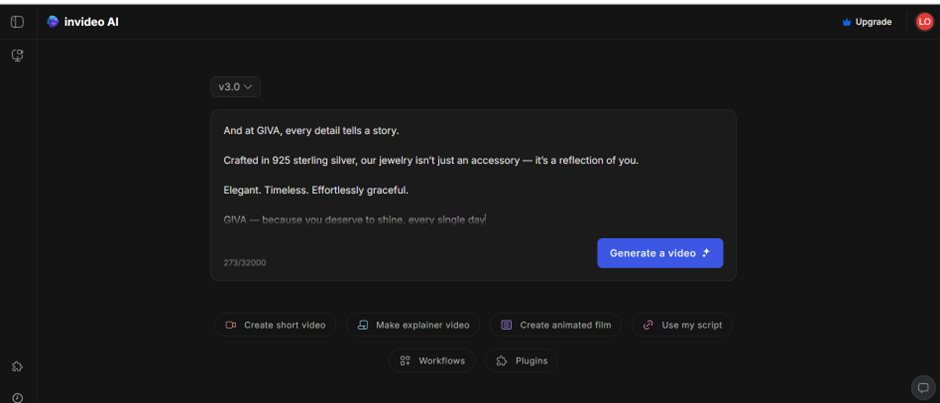Toggle the sidebar panel icon
The height and width of the screenshot is (403, 940).
point(17,22)
